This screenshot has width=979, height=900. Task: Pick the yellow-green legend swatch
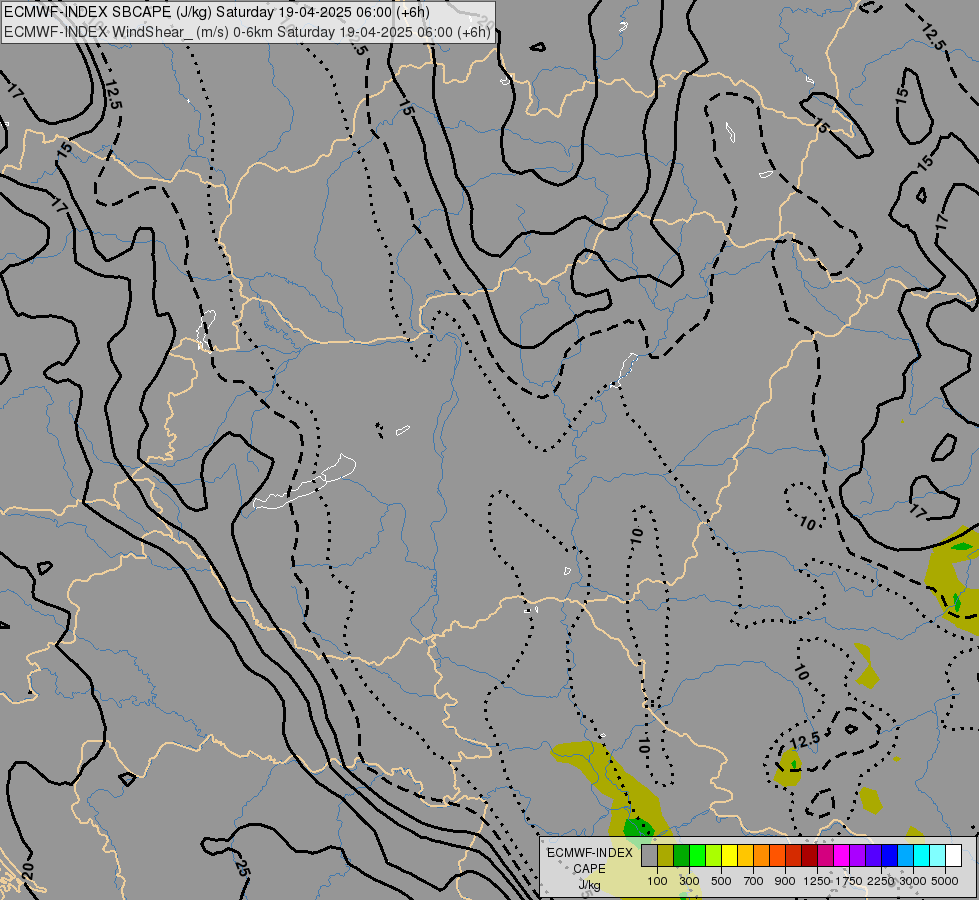714,856
